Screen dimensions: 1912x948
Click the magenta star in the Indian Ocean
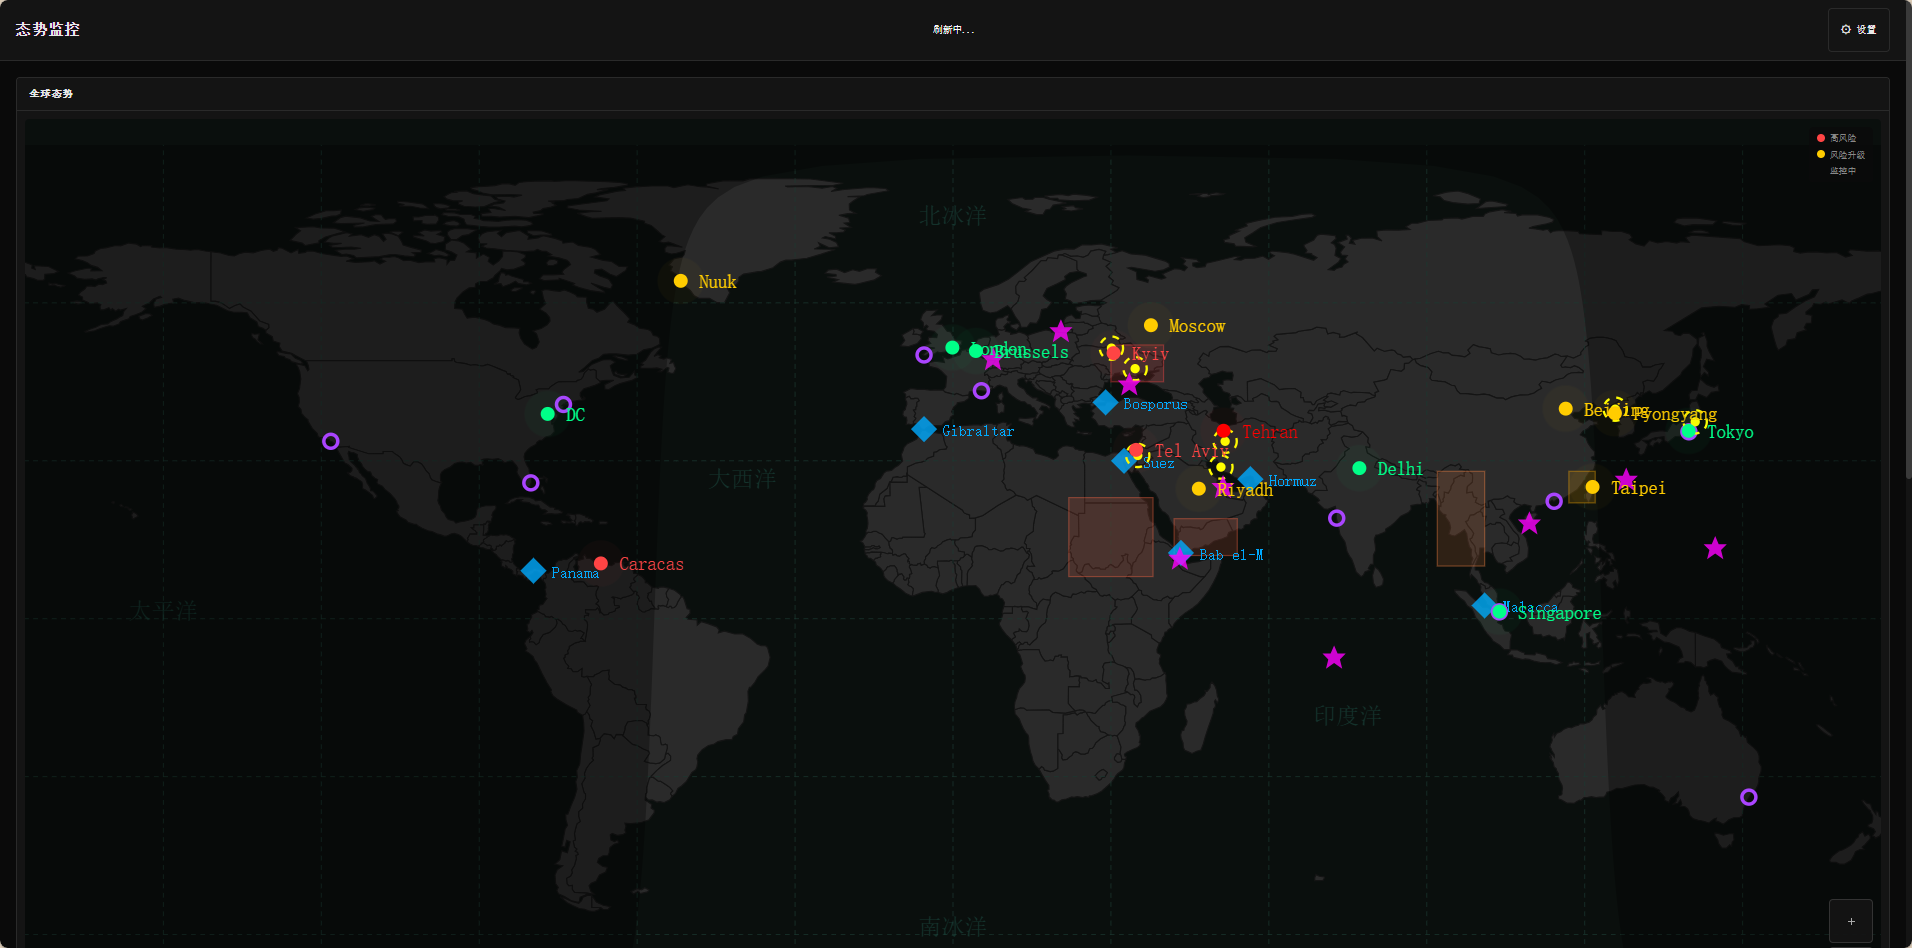(x=1334, y=658)
